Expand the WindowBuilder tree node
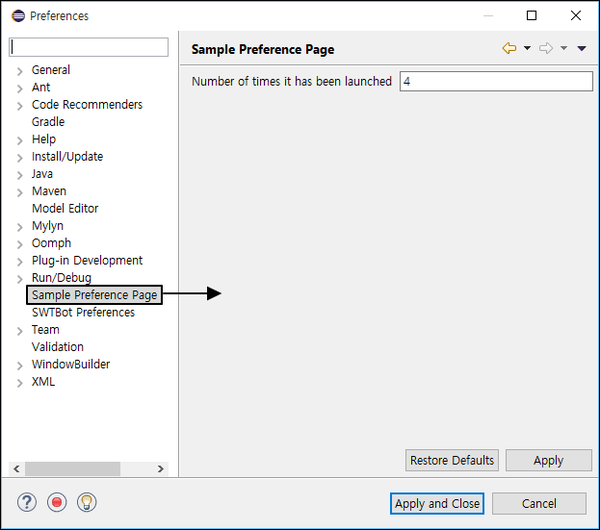Image resolution: width=600 pixels, height=530 pixels. point(20,365)
